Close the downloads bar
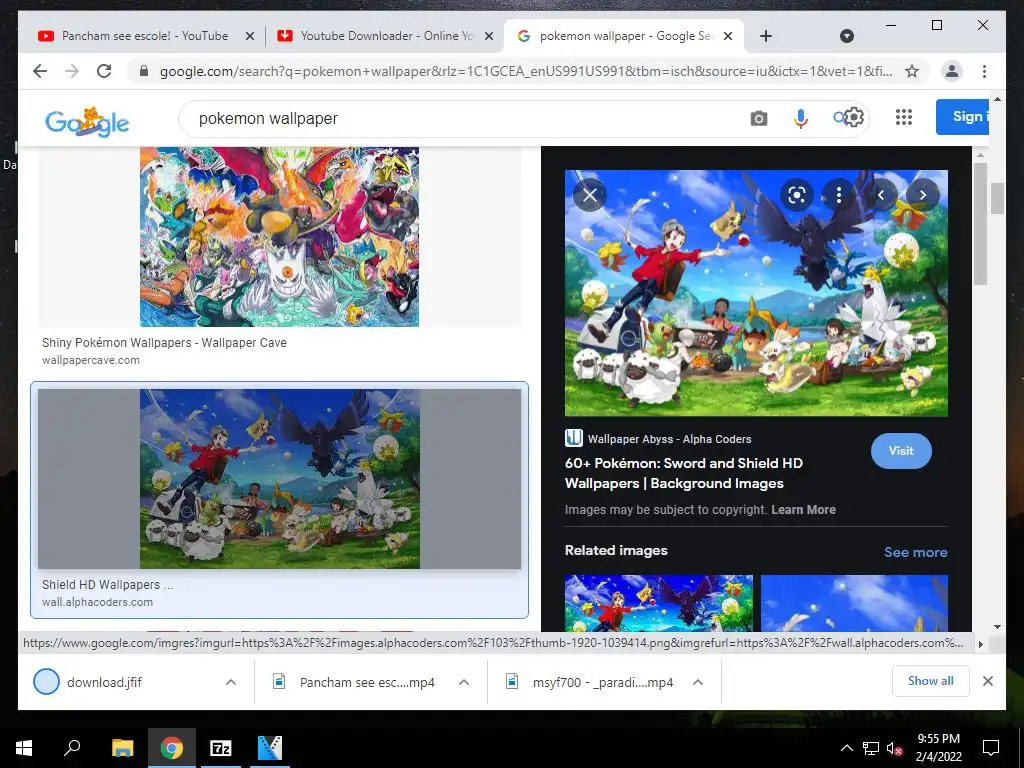 click(988, 681)
